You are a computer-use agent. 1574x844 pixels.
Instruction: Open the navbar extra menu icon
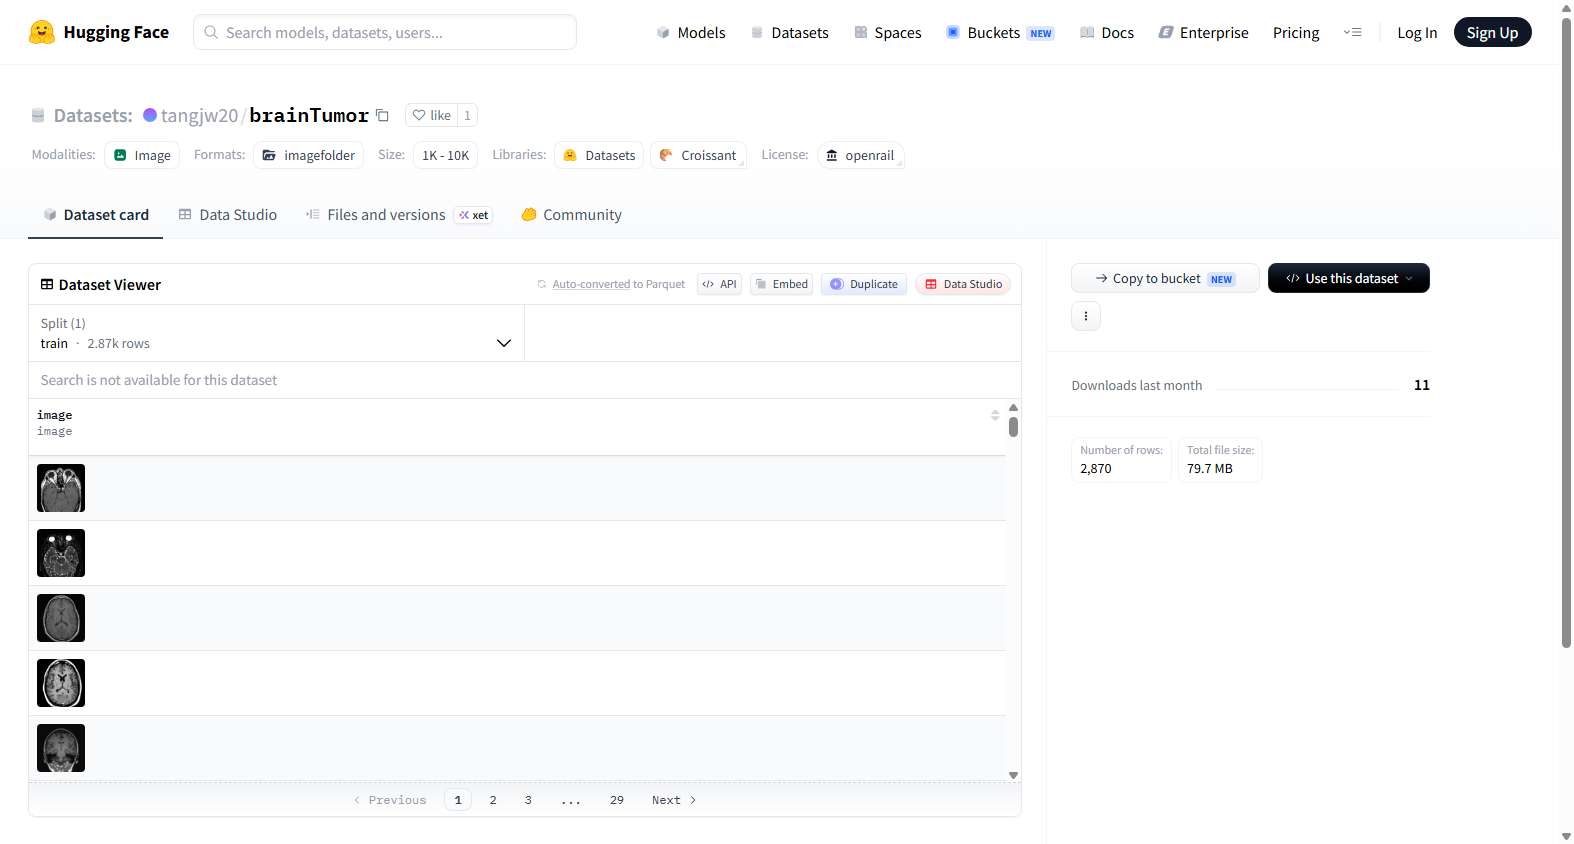1352,32
